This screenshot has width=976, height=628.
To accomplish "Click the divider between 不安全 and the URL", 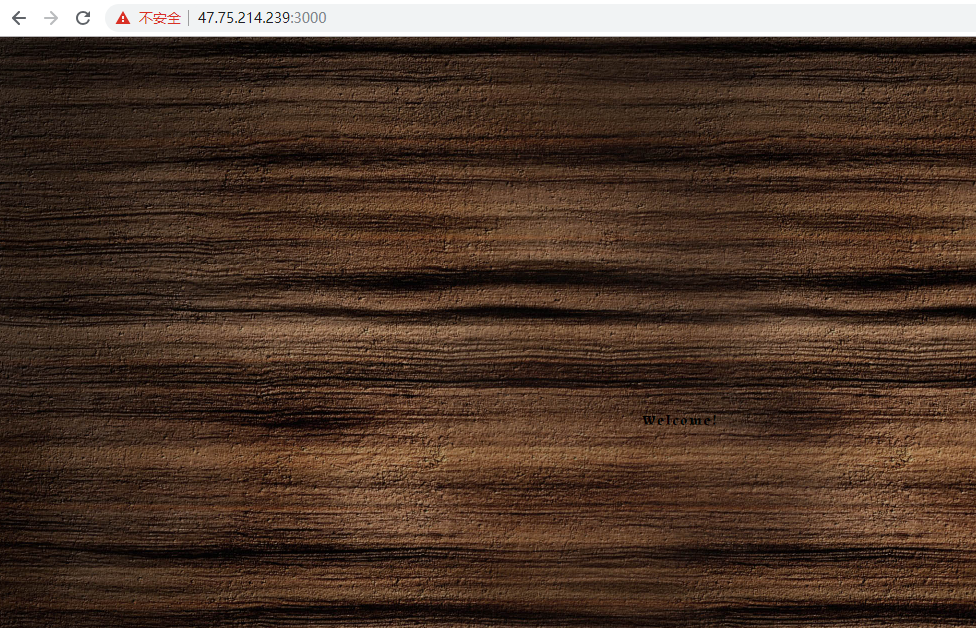I will [x=189, y=18].
